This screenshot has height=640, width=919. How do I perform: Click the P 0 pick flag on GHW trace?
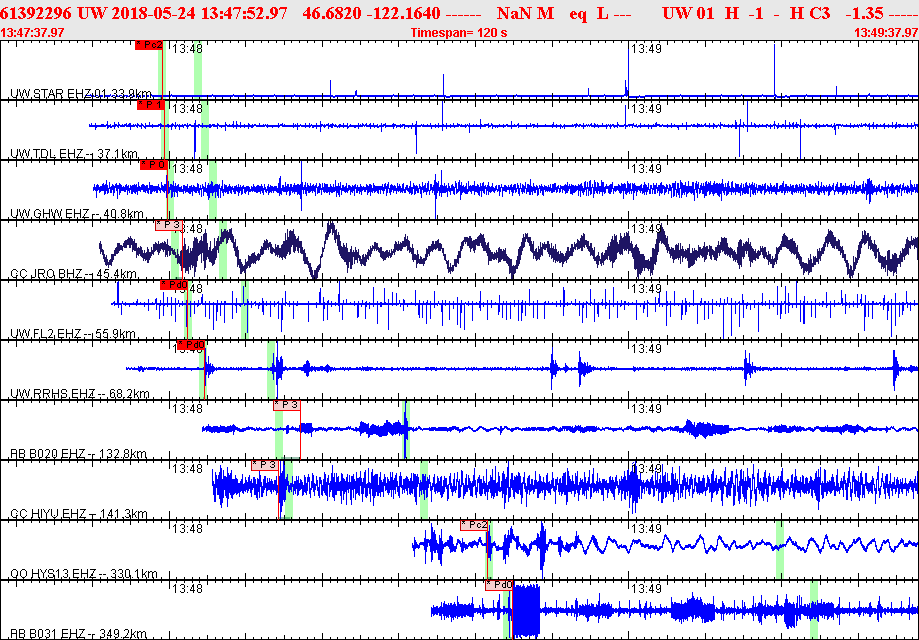[153, 165]
